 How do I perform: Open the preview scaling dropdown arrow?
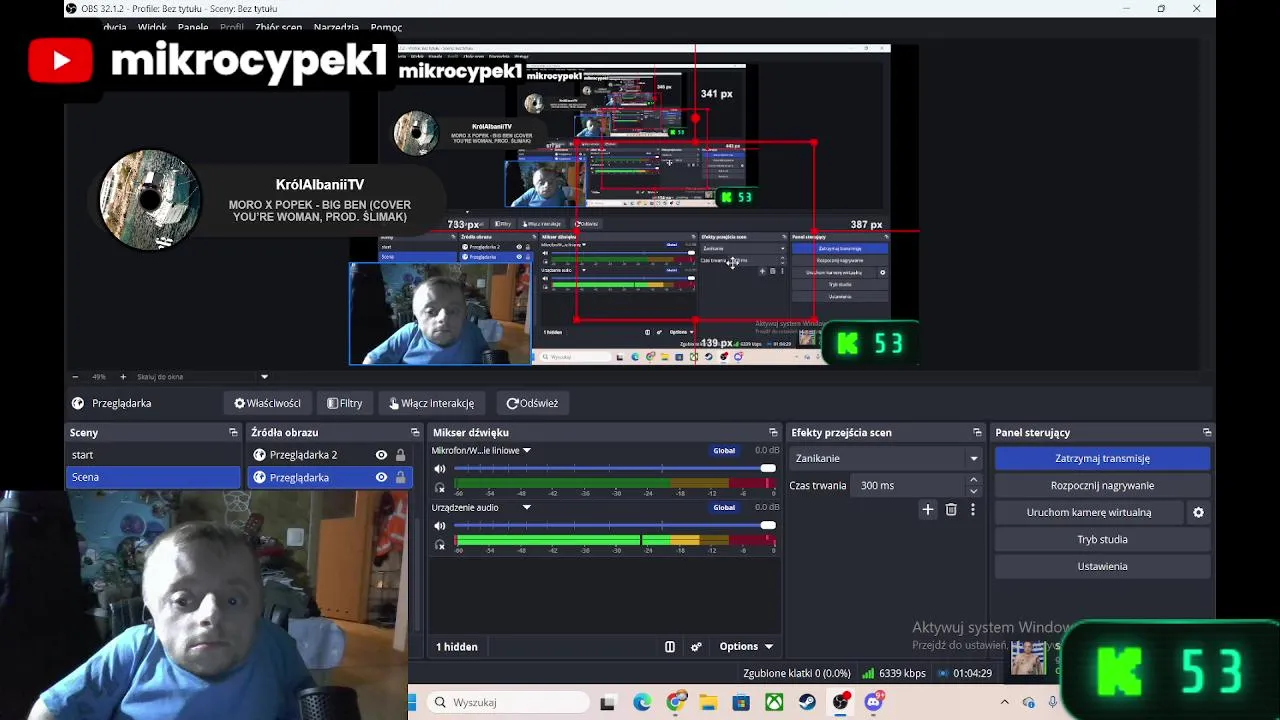point(264,377)
